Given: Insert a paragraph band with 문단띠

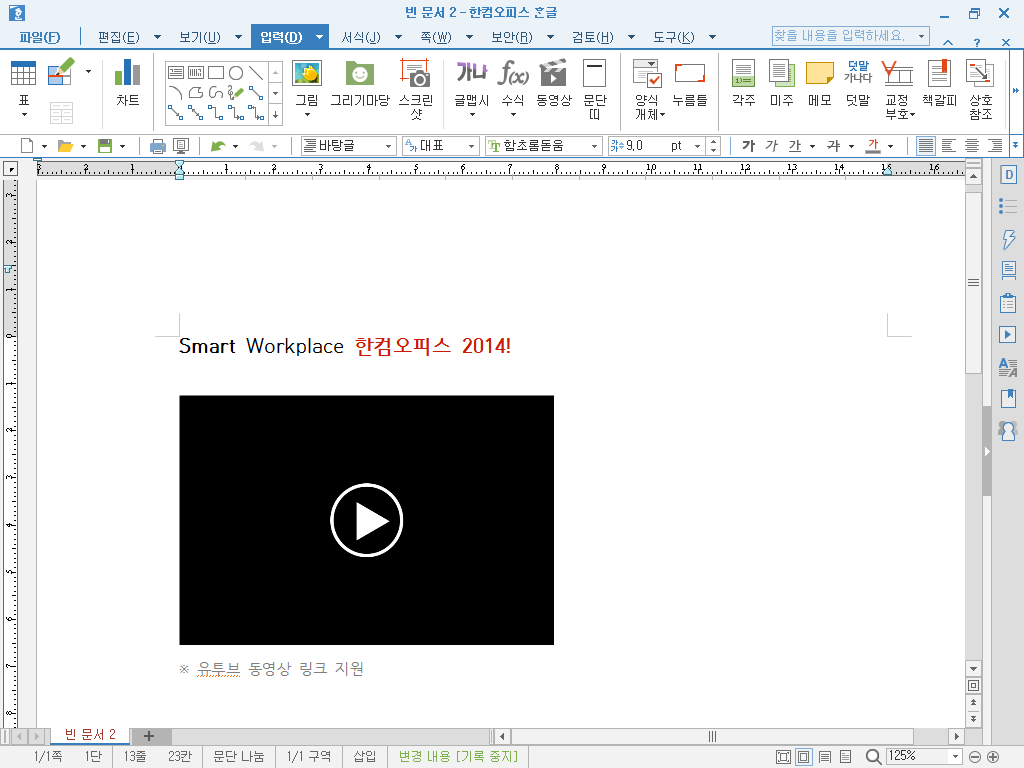Looking at the screenshot, I should click(594, 89).
